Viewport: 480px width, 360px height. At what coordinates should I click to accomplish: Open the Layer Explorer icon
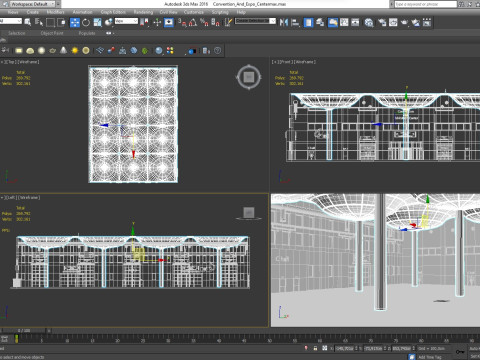[x=320, y=22]
